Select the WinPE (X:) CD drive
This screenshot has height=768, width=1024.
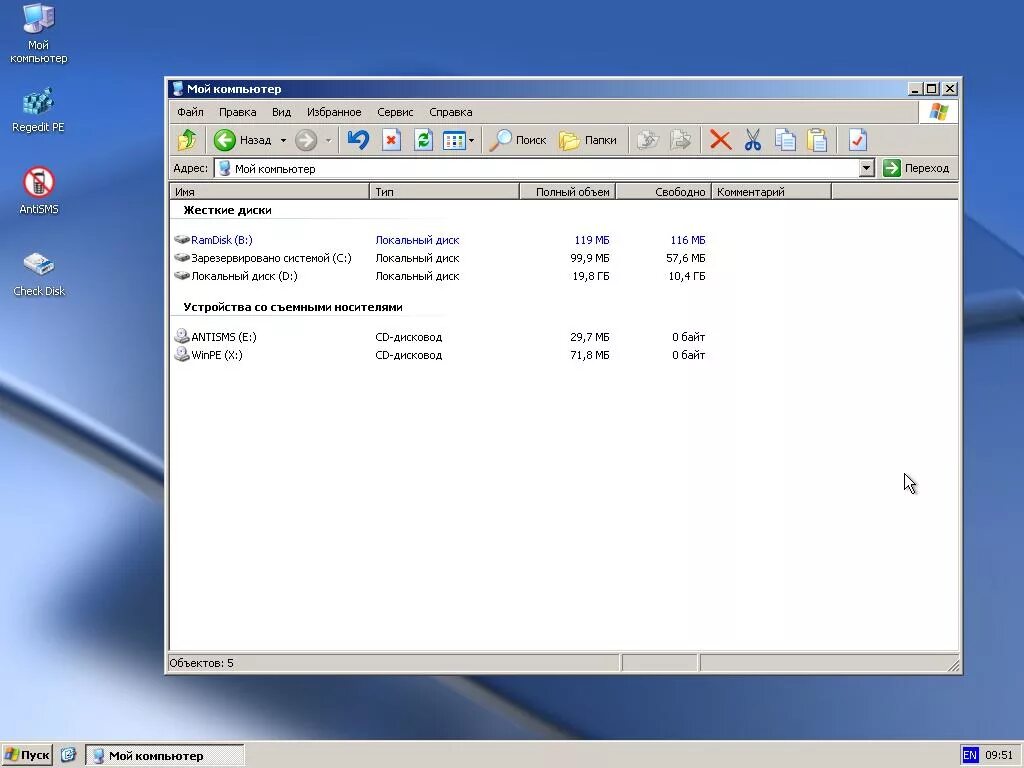[x=216, y=355]
